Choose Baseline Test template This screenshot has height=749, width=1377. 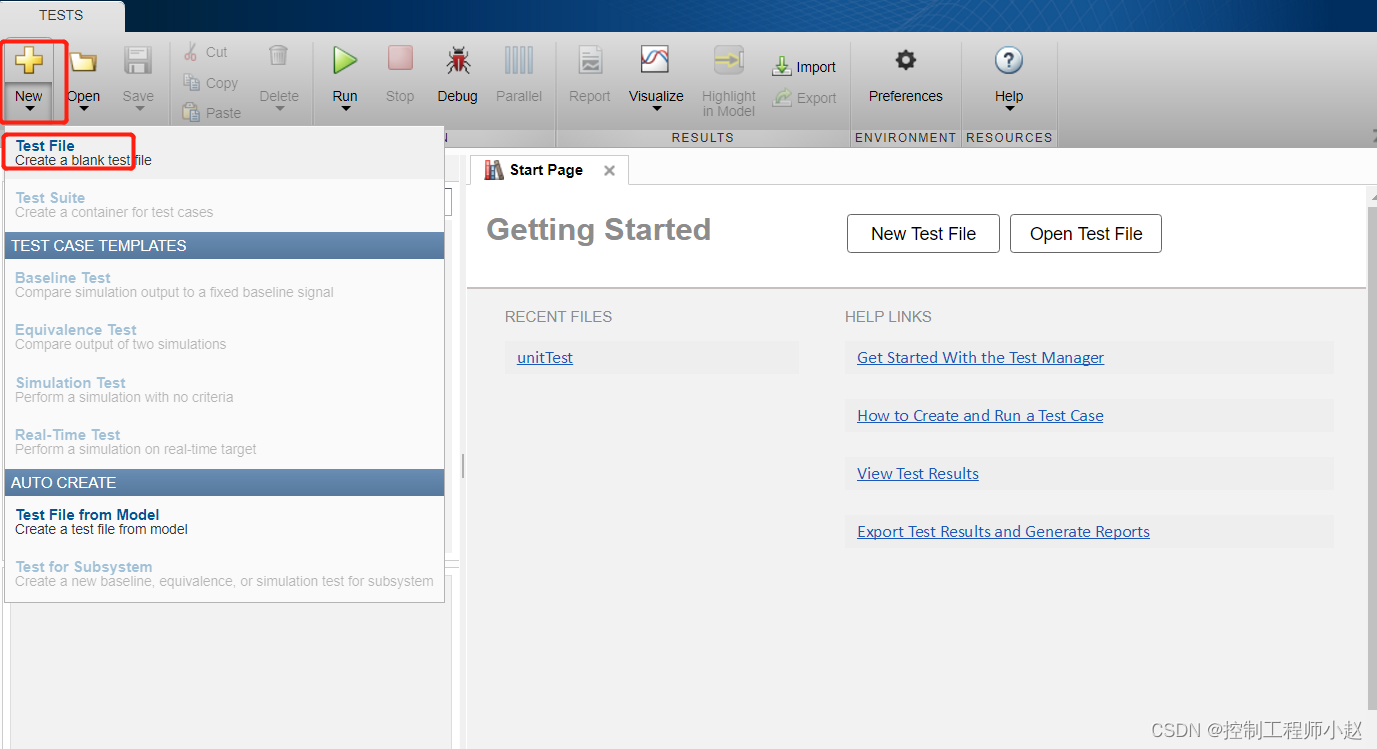click(224, 285)
